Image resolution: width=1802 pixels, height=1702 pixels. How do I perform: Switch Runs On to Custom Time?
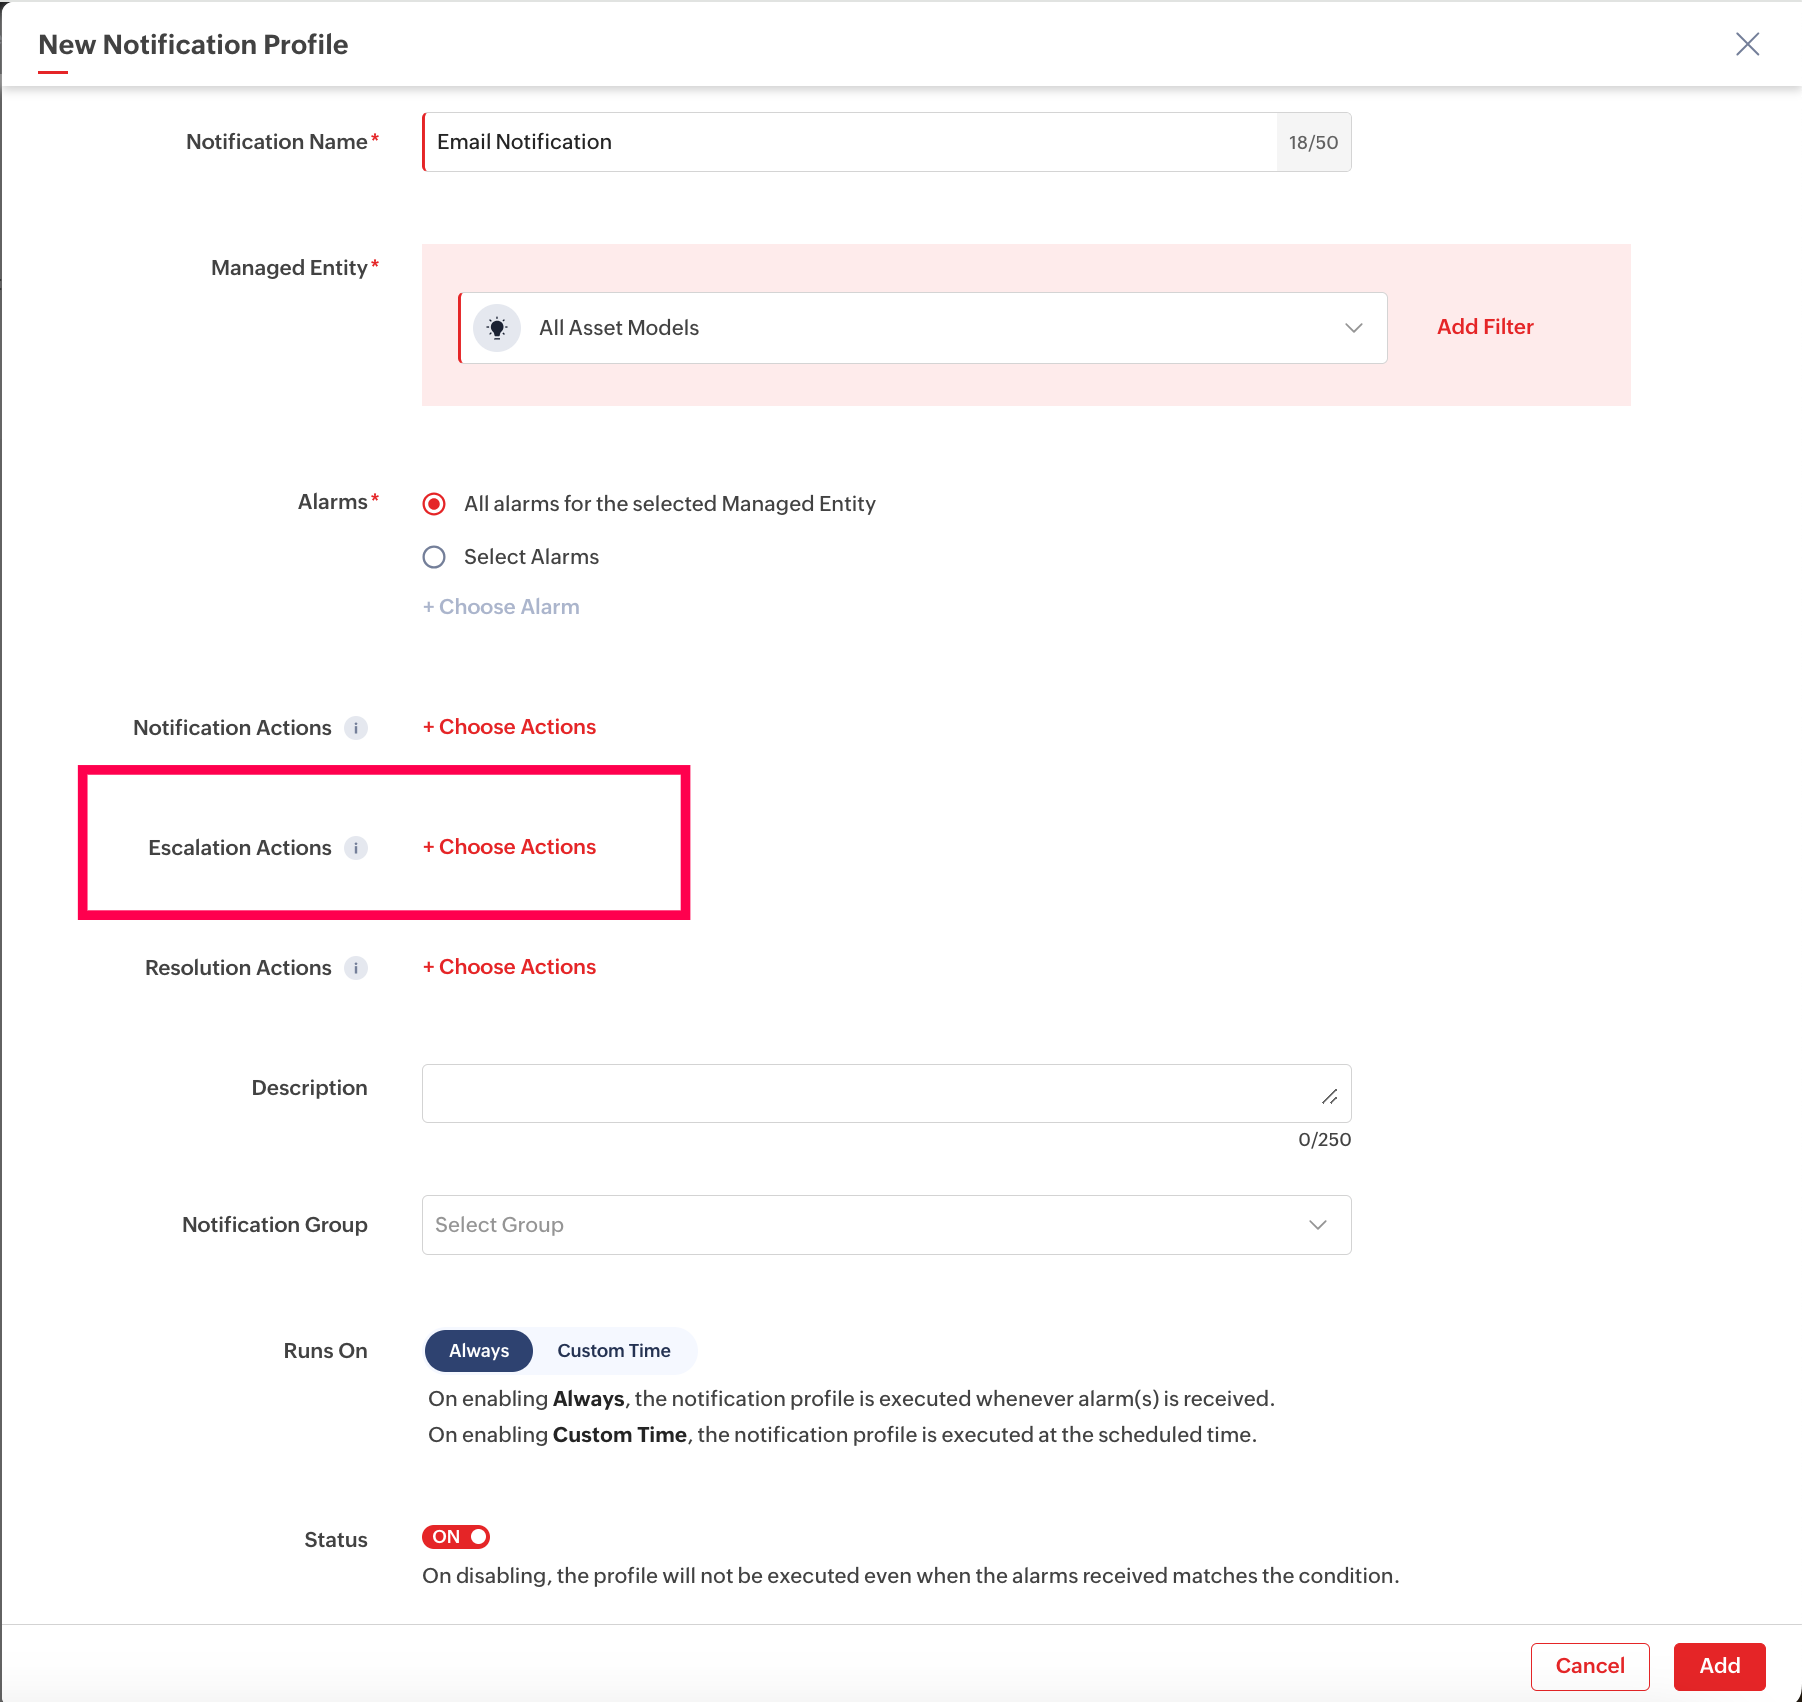click(614, 1351)
